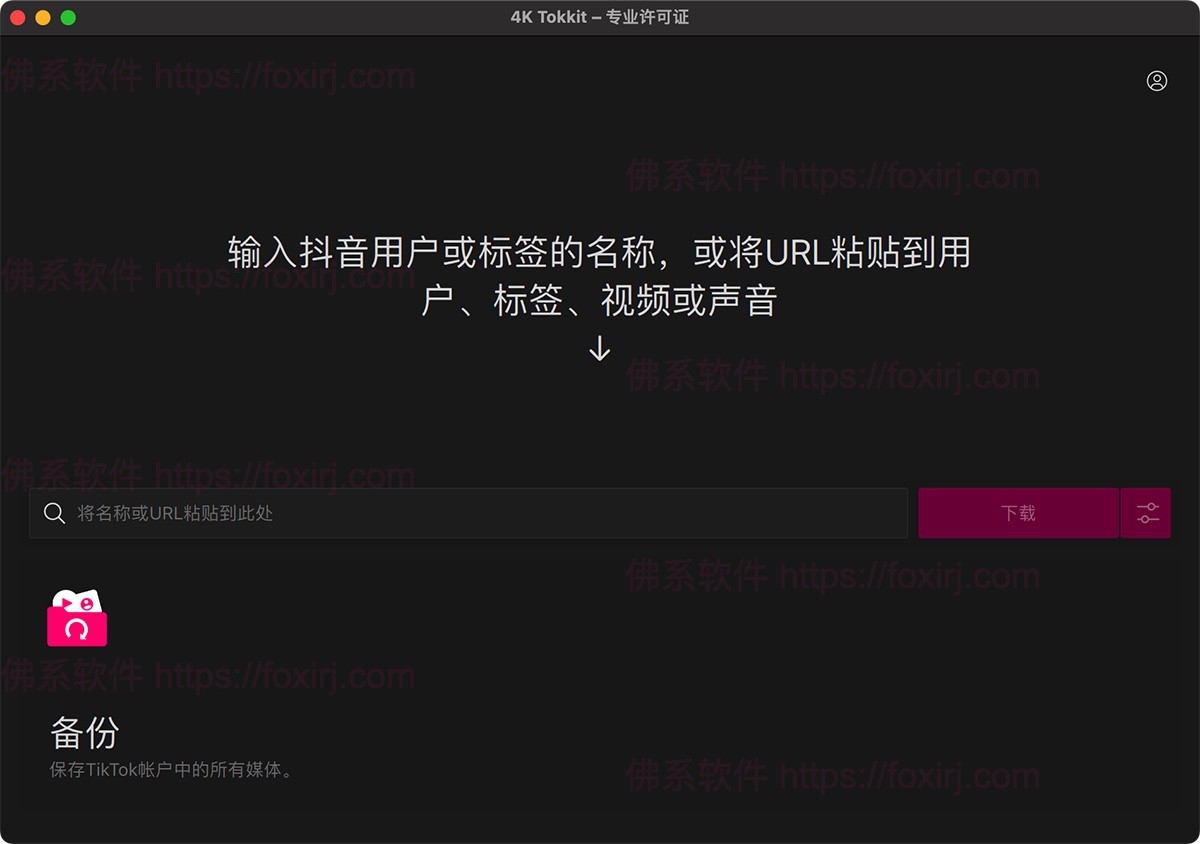This screenshot has height=844, width=1200.
Task: Maximize the window with the green button
Action: click(x=68, y=16)
